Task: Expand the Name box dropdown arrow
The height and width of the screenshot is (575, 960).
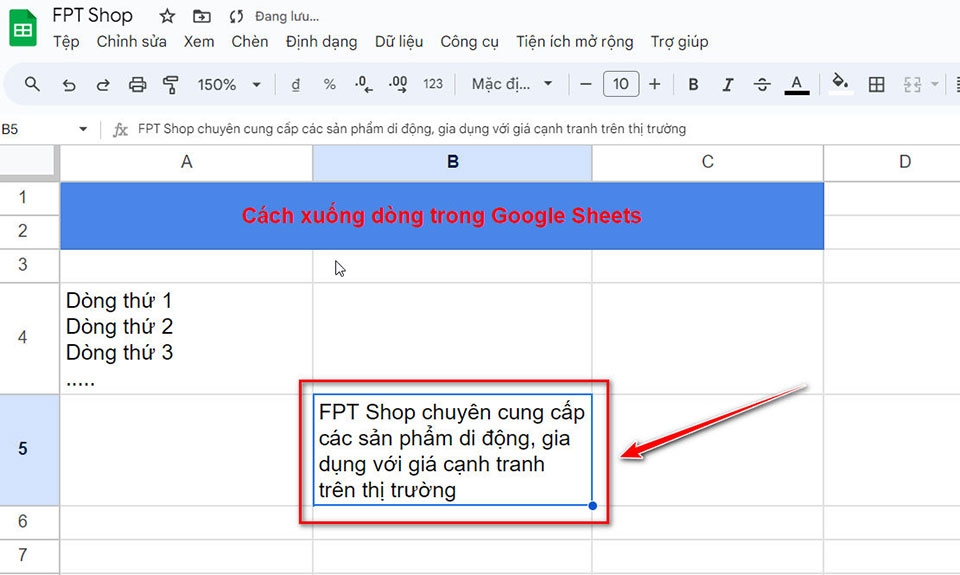Action: point(83,129)
